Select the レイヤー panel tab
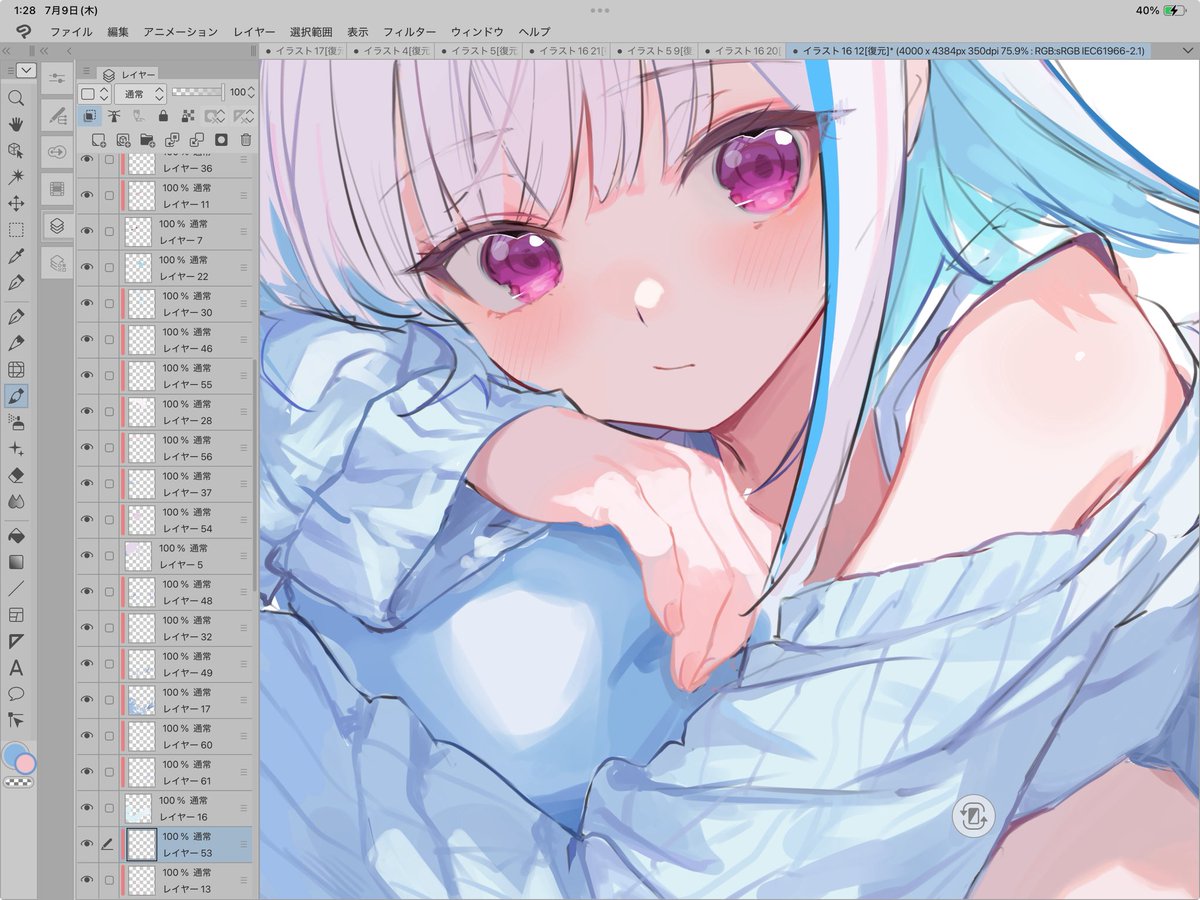The width and height of the screenshot is (1200, 900). [x=130, y=73]
